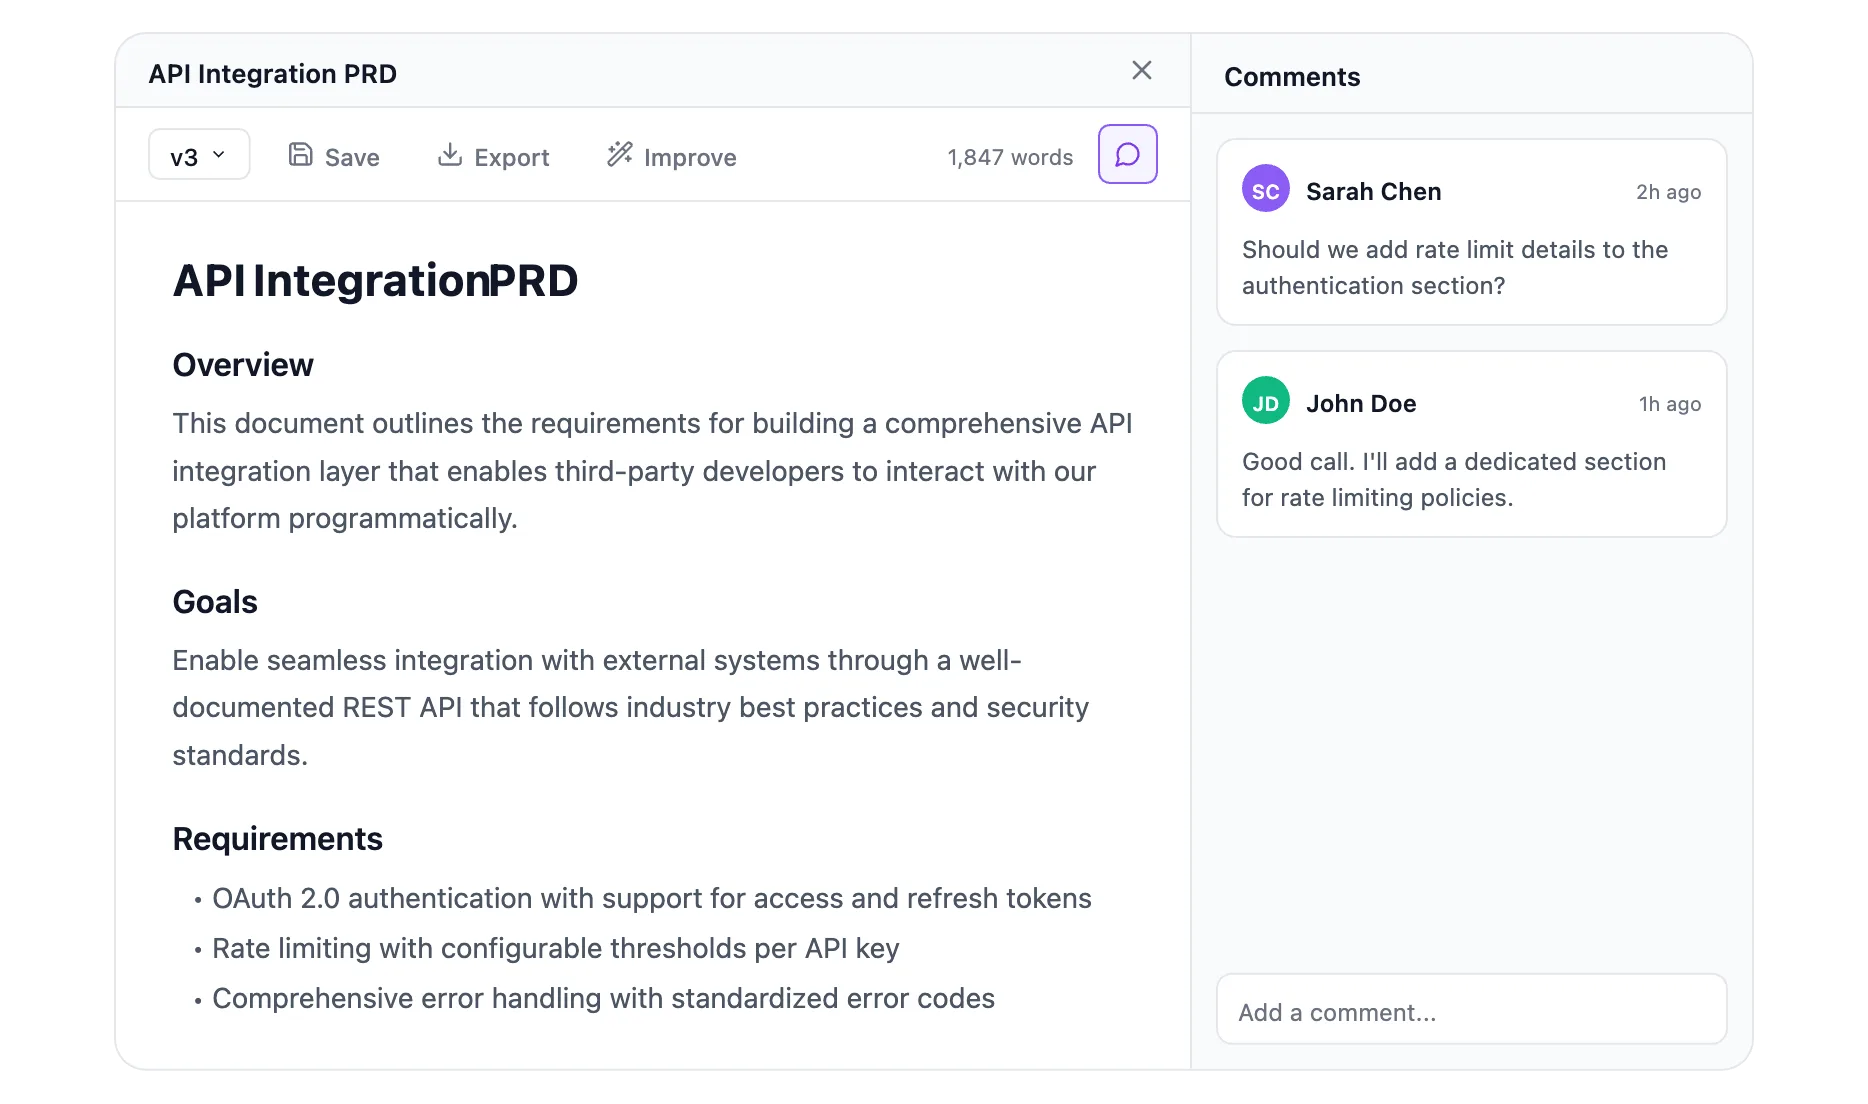Click Sarah Chen's purple SC avatar
The image size is (1868, 1104).
pos(1265,189)
